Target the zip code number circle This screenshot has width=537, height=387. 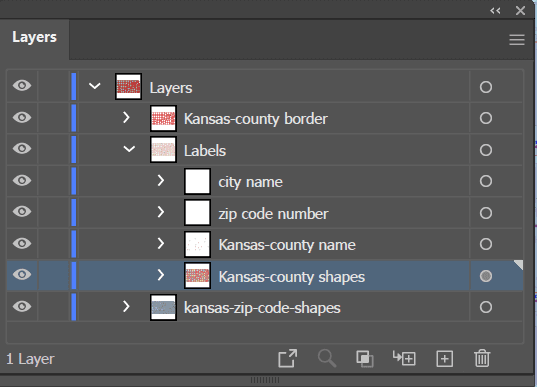pos(486,213)
